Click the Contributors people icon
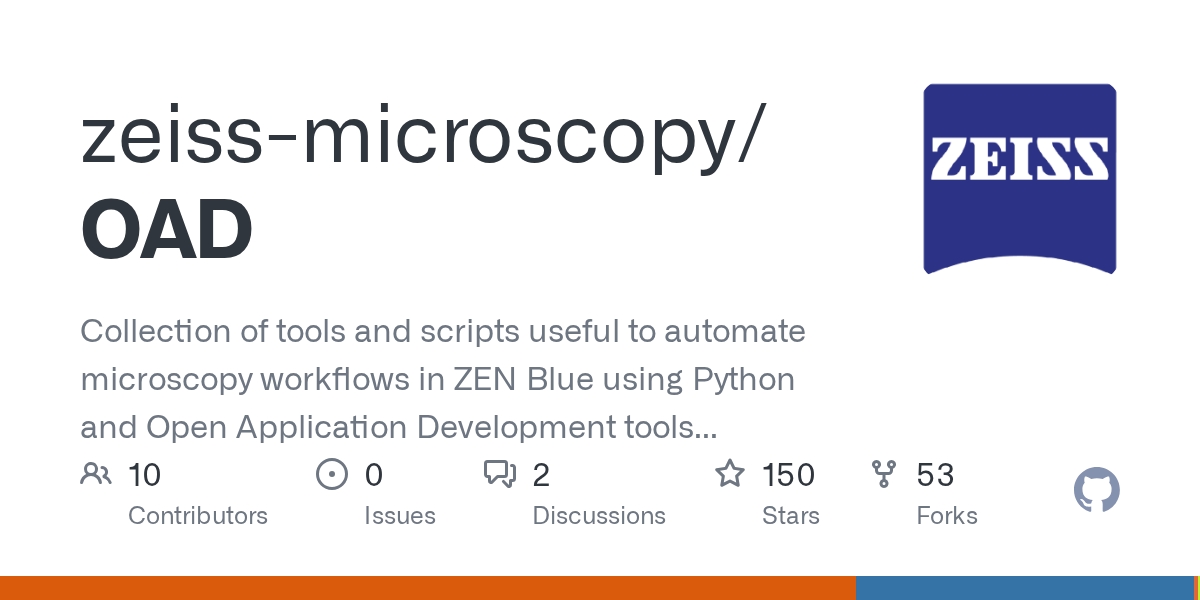Screen dimensions: 1200x600 pyautogui.click(x=96, y=474)
